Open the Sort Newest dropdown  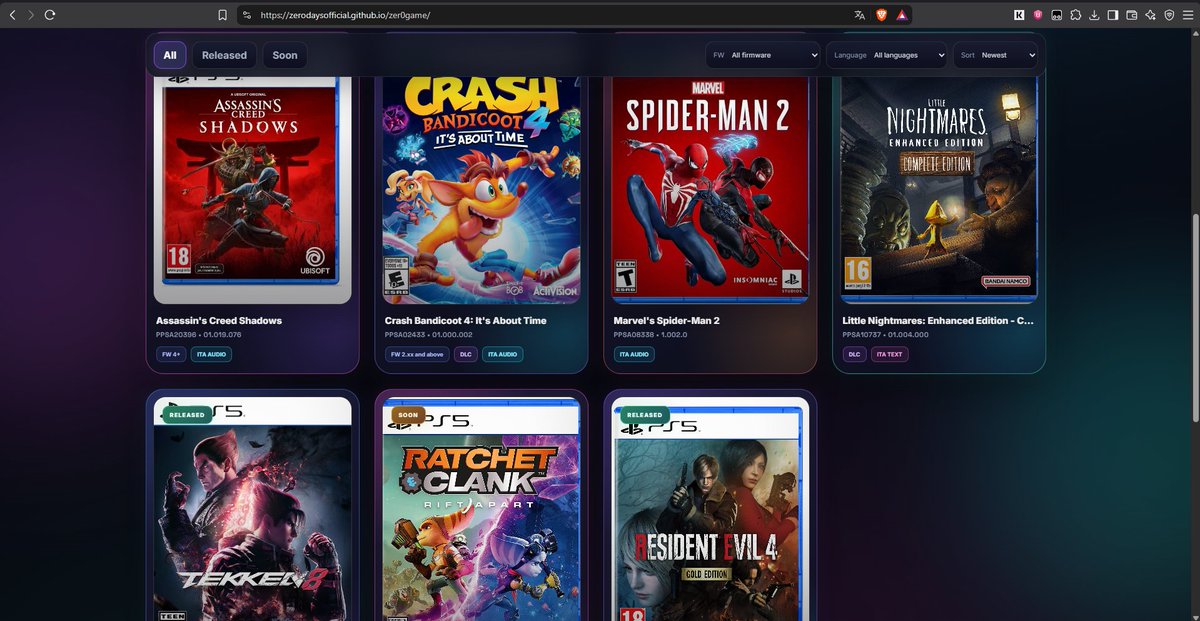coord(996,55)
